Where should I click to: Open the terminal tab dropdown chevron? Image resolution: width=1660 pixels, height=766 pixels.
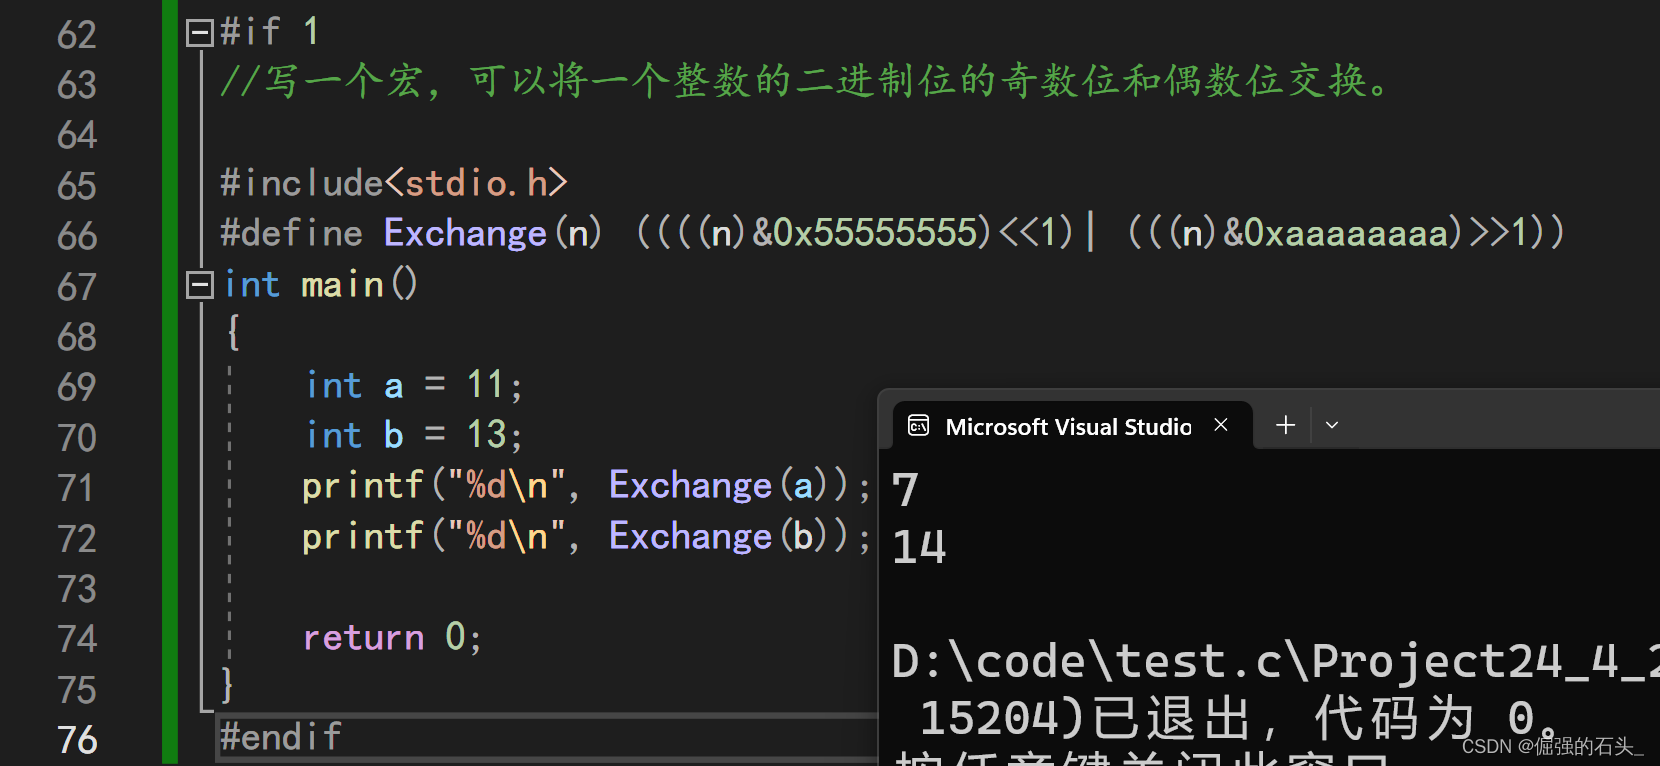[1332, 425]
